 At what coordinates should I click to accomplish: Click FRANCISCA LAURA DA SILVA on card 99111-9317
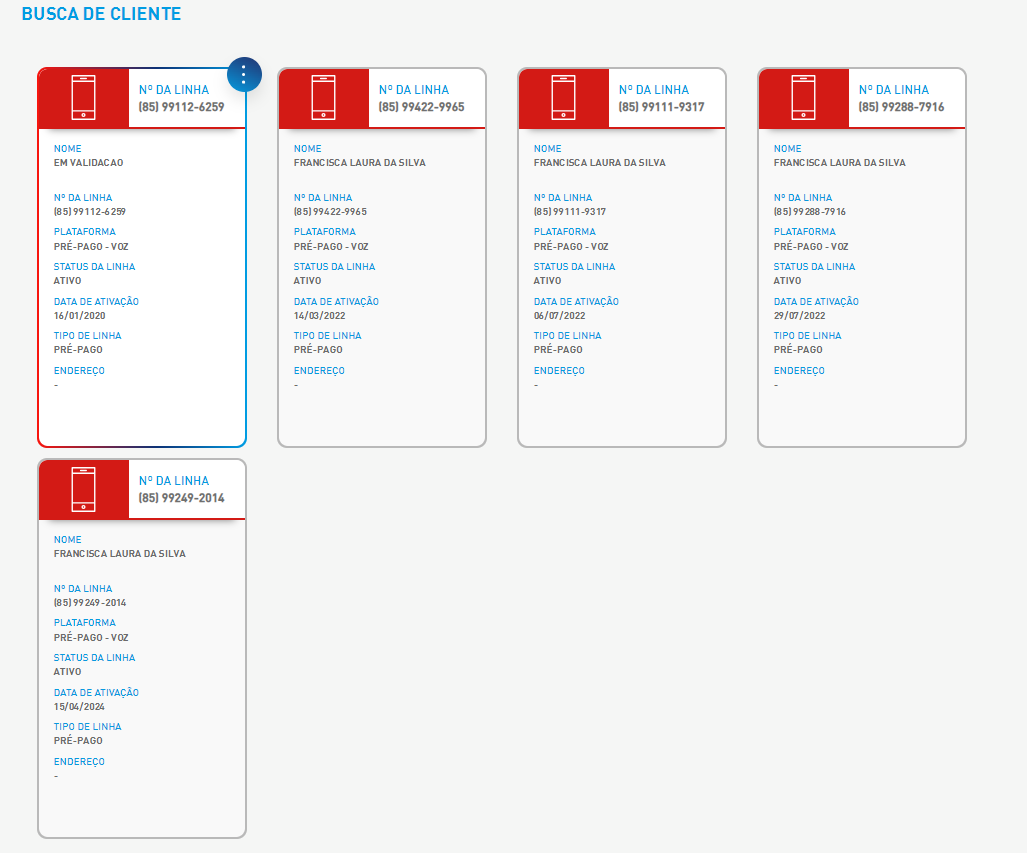click(600, 162)
